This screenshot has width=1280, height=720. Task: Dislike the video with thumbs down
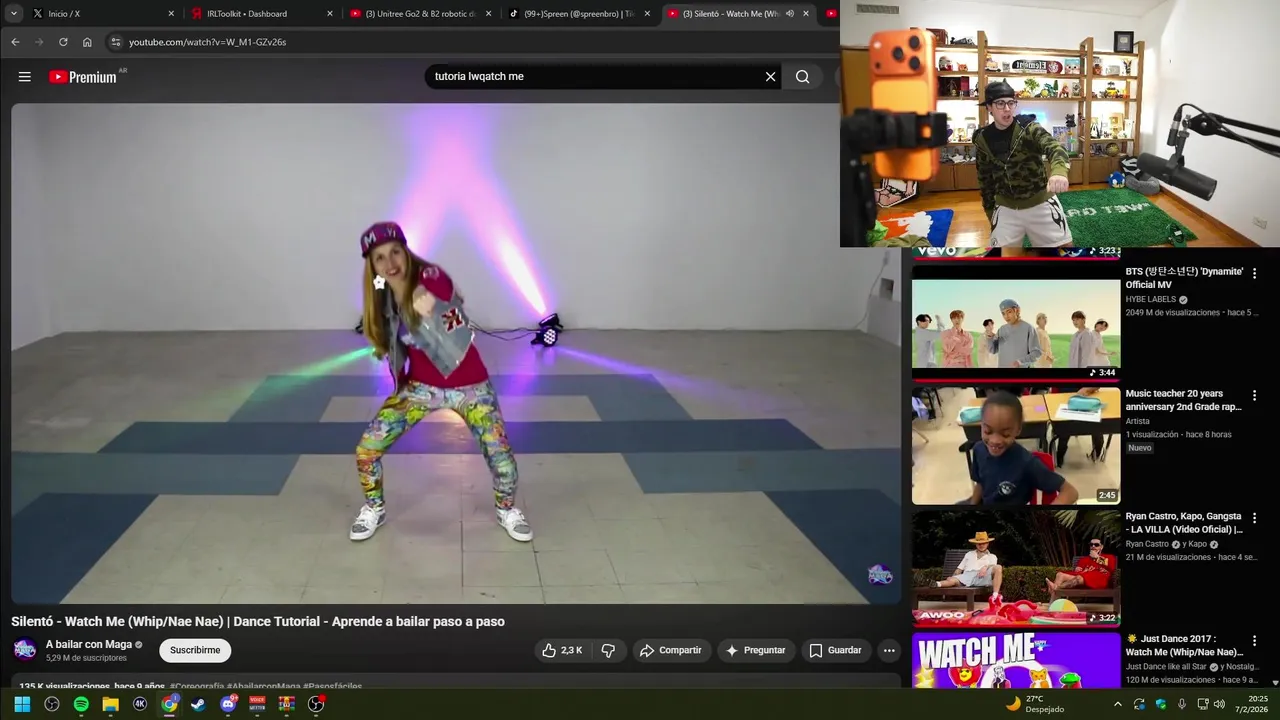coord(608,650)
